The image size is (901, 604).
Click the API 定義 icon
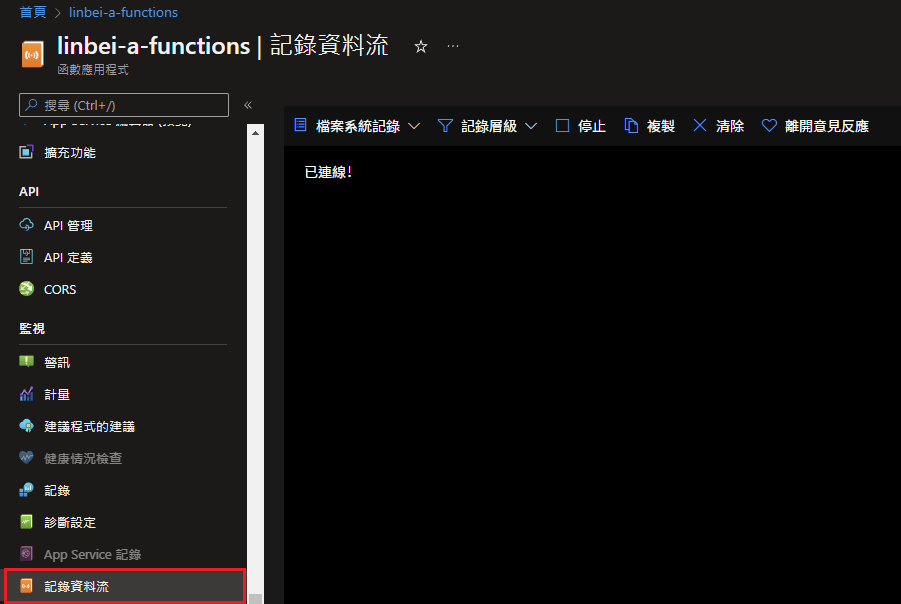click(26, 257)
